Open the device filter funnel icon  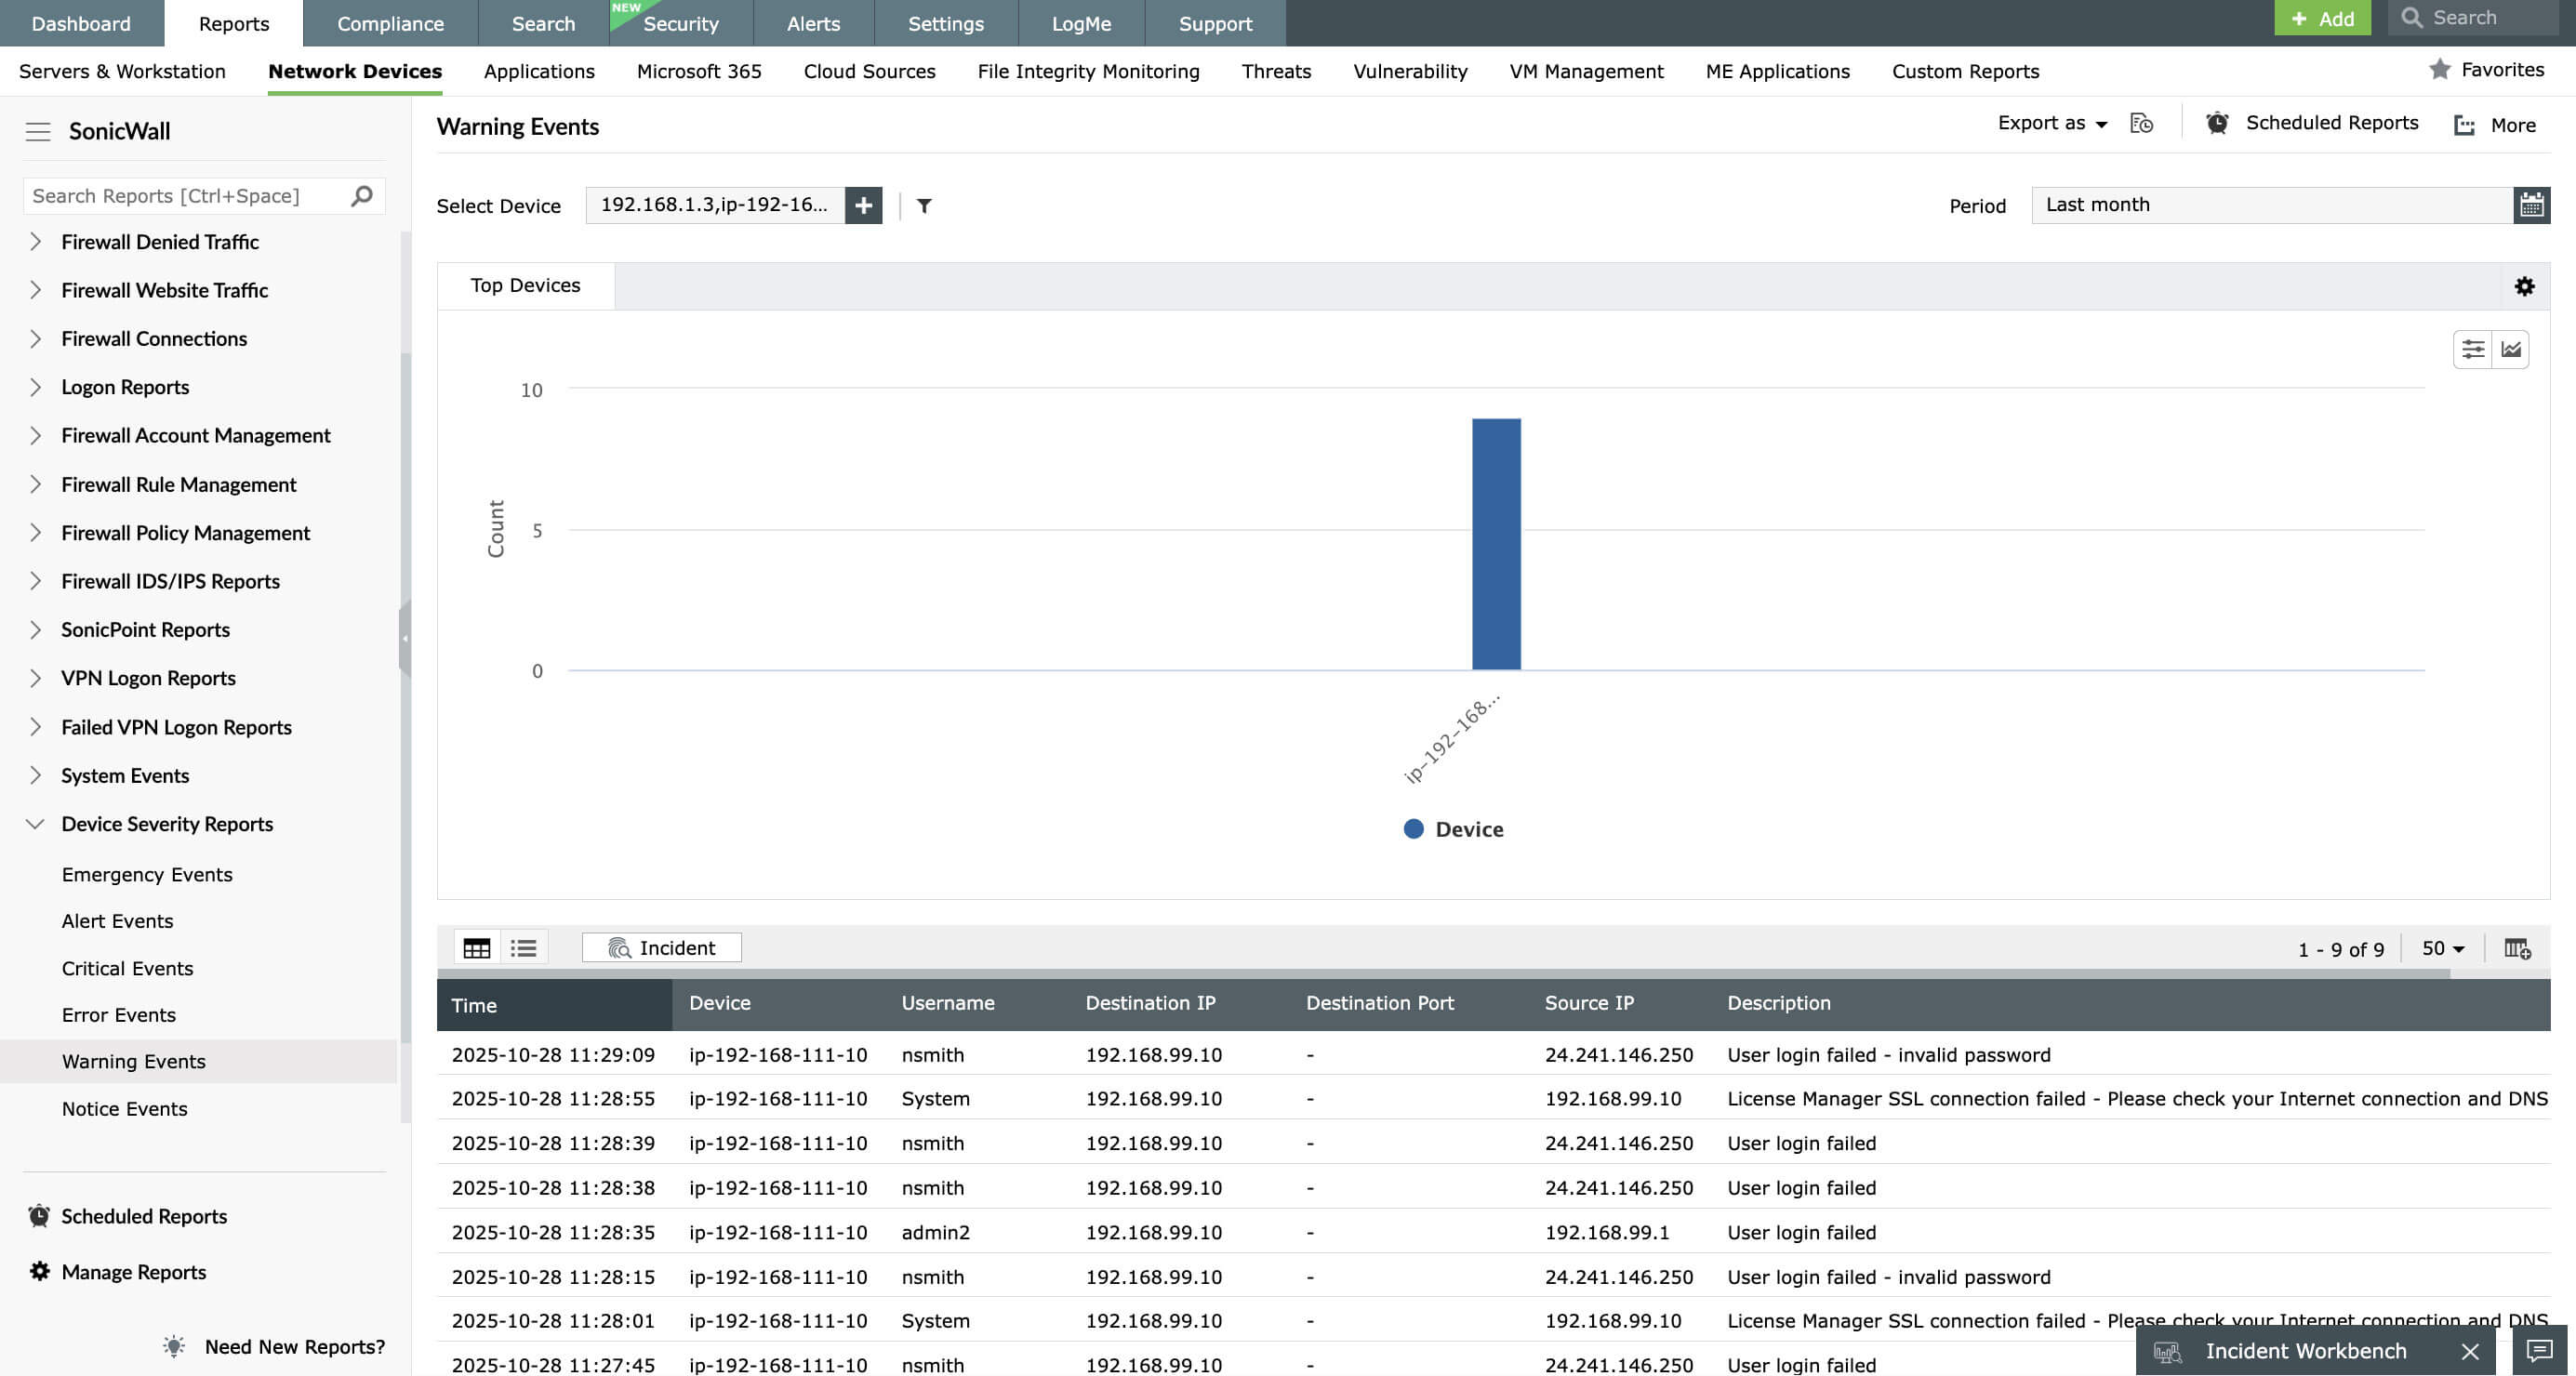[x=924, y=205]
